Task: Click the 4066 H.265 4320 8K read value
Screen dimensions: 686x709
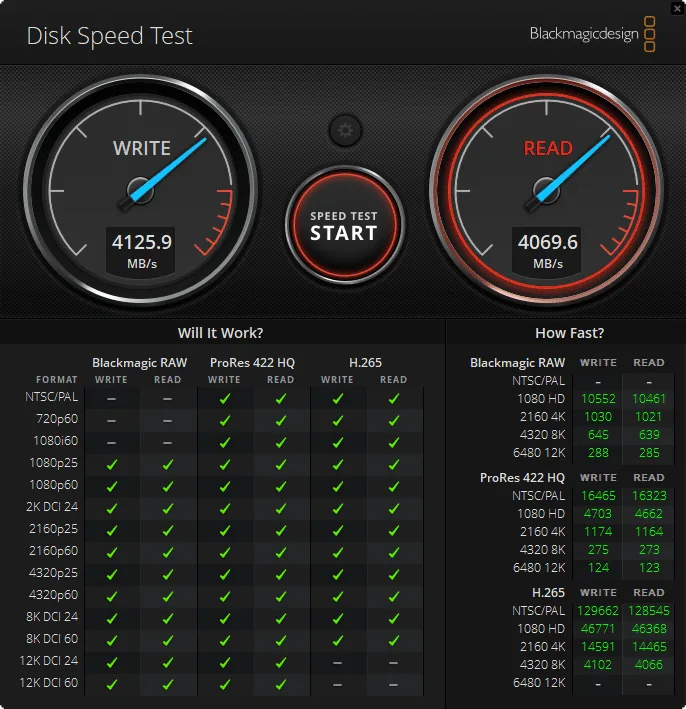Action: pos(649,665)
